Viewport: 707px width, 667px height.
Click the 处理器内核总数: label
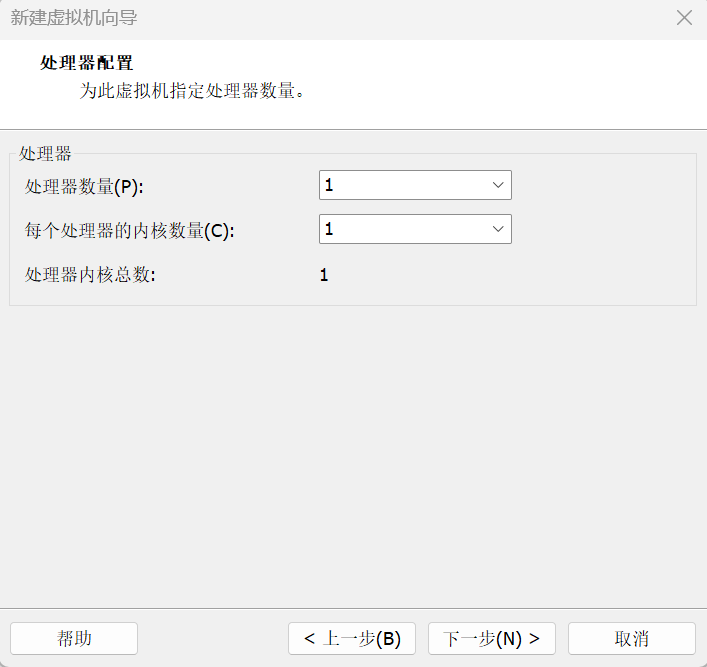pyautogui.click(x=90, y=275)
